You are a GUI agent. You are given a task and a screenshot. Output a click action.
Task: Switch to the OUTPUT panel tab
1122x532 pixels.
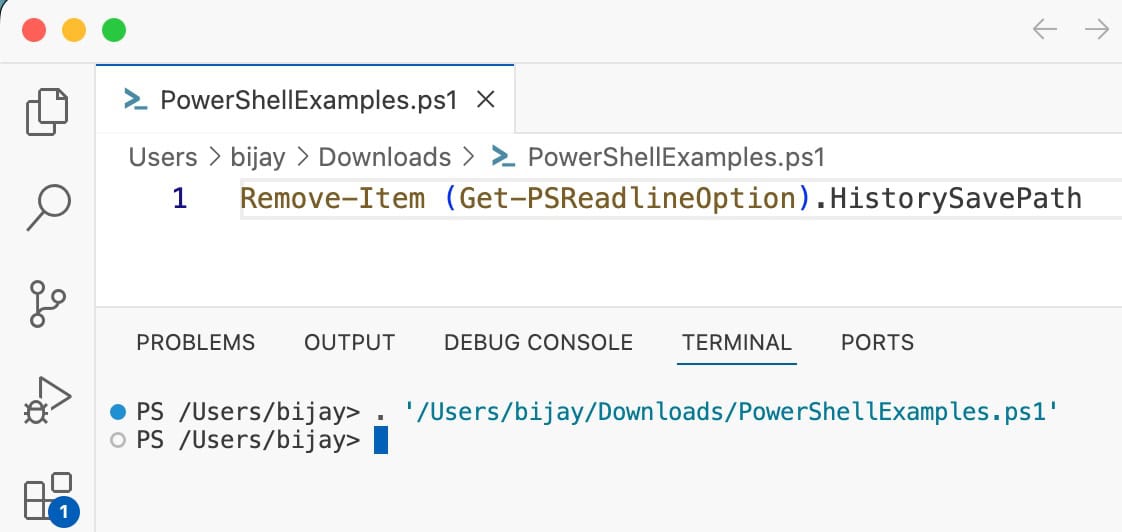349,342
